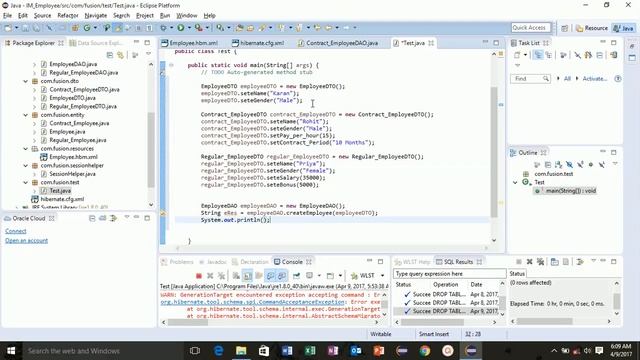Viewport: 640px width, 360px height.
Task: Click the Open Type icon in toolbar
Action: [239, 28]
